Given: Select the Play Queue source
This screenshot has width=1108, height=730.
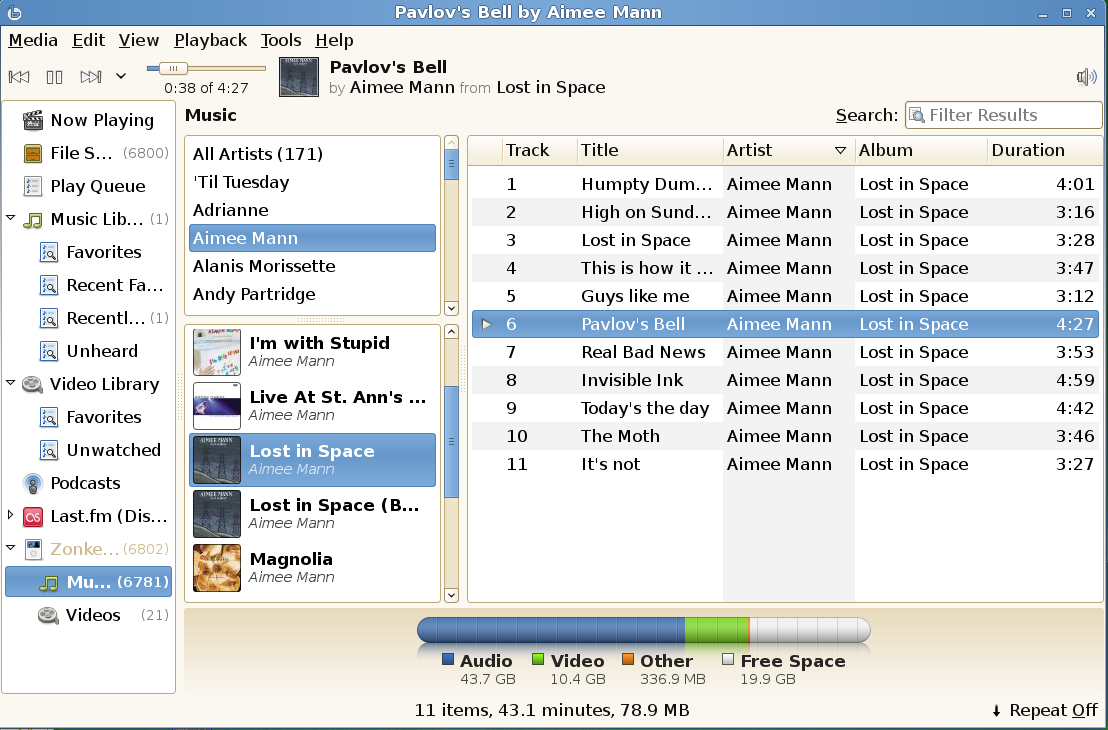Looking at the screenshot, I should coord(97,186).
